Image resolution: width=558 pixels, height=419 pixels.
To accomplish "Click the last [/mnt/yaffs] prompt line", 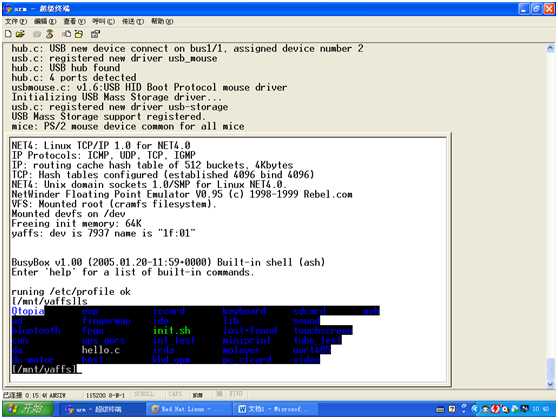I will (44, 369).
